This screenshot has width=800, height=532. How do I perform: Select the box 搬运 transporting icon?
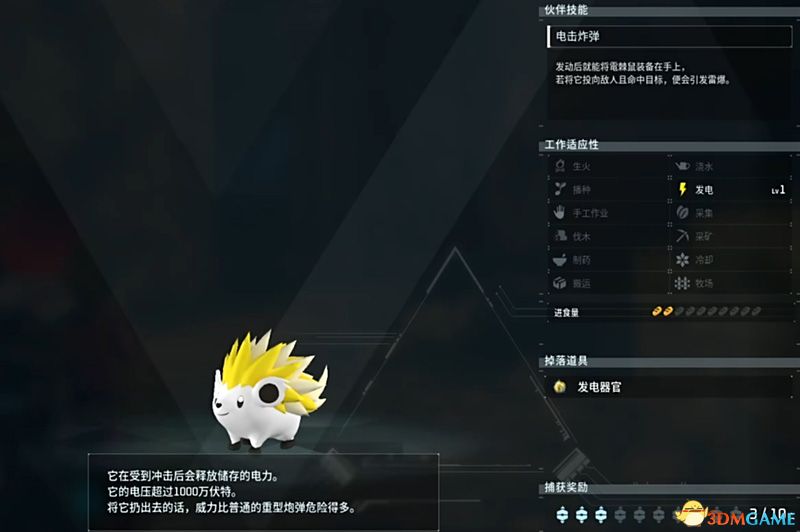pos(560,283)
